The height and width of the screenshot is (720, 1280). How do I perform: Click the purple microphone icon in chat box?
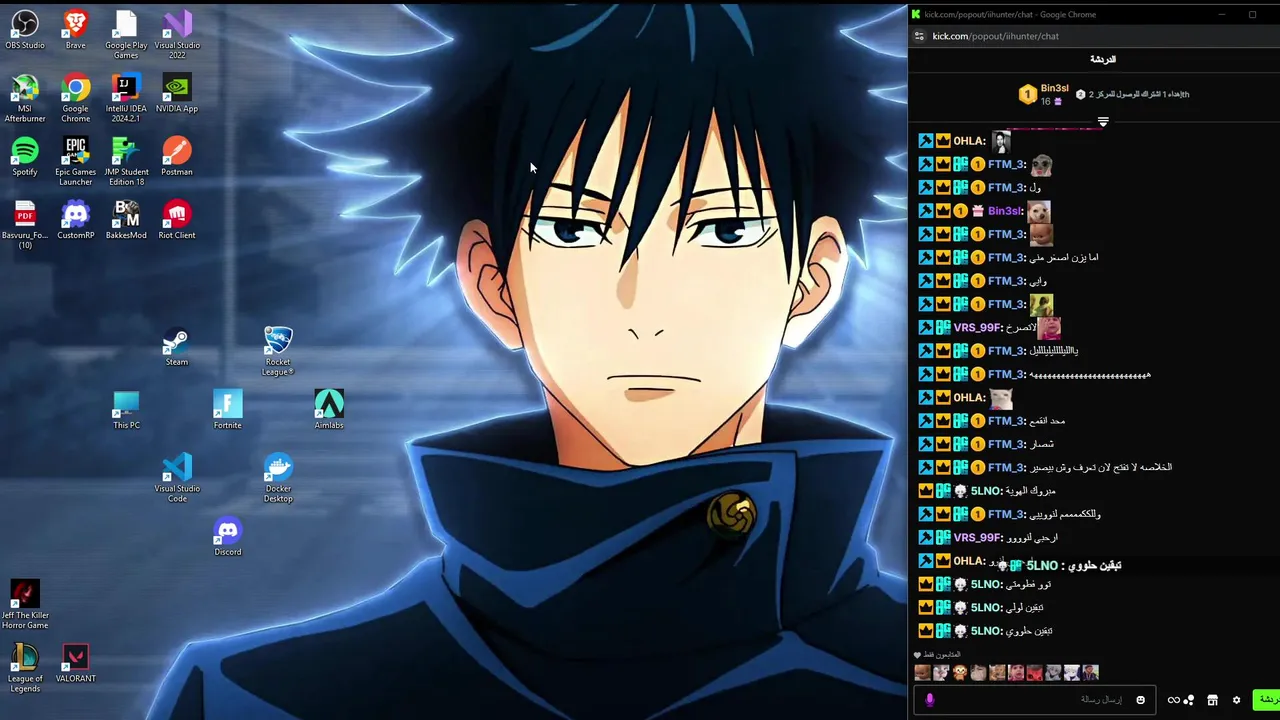coord(929,700)
